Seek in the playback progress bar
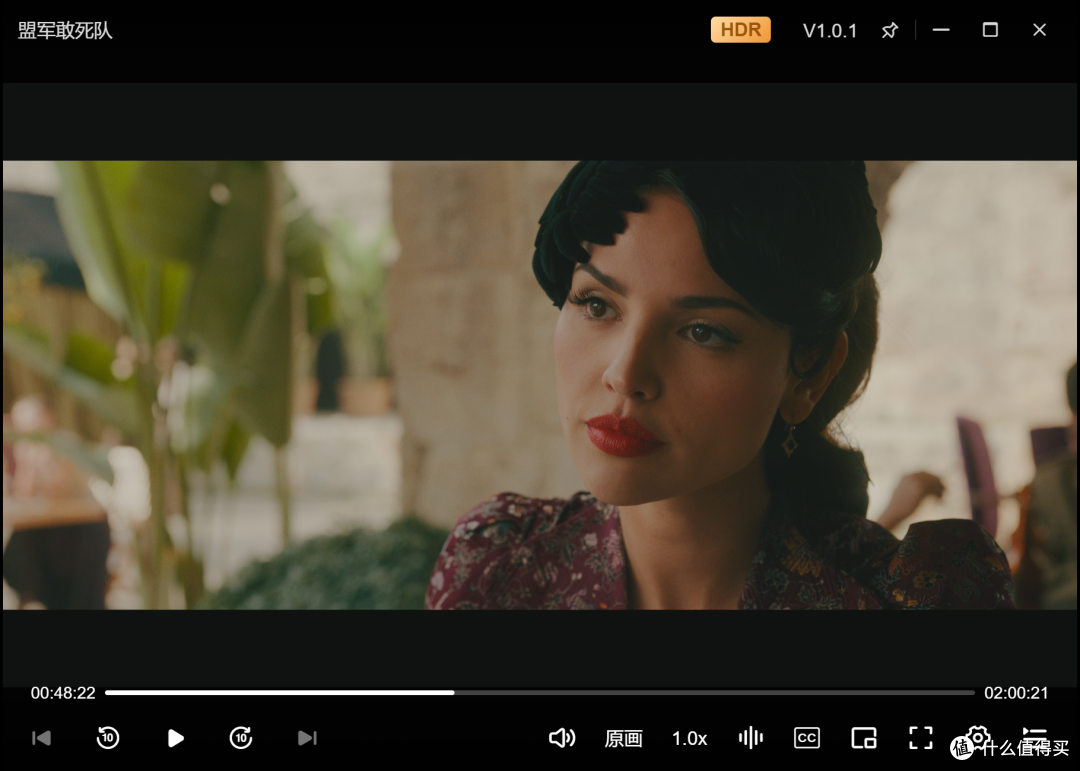Viewport: 1080px width, 771px height. (540, 692)
